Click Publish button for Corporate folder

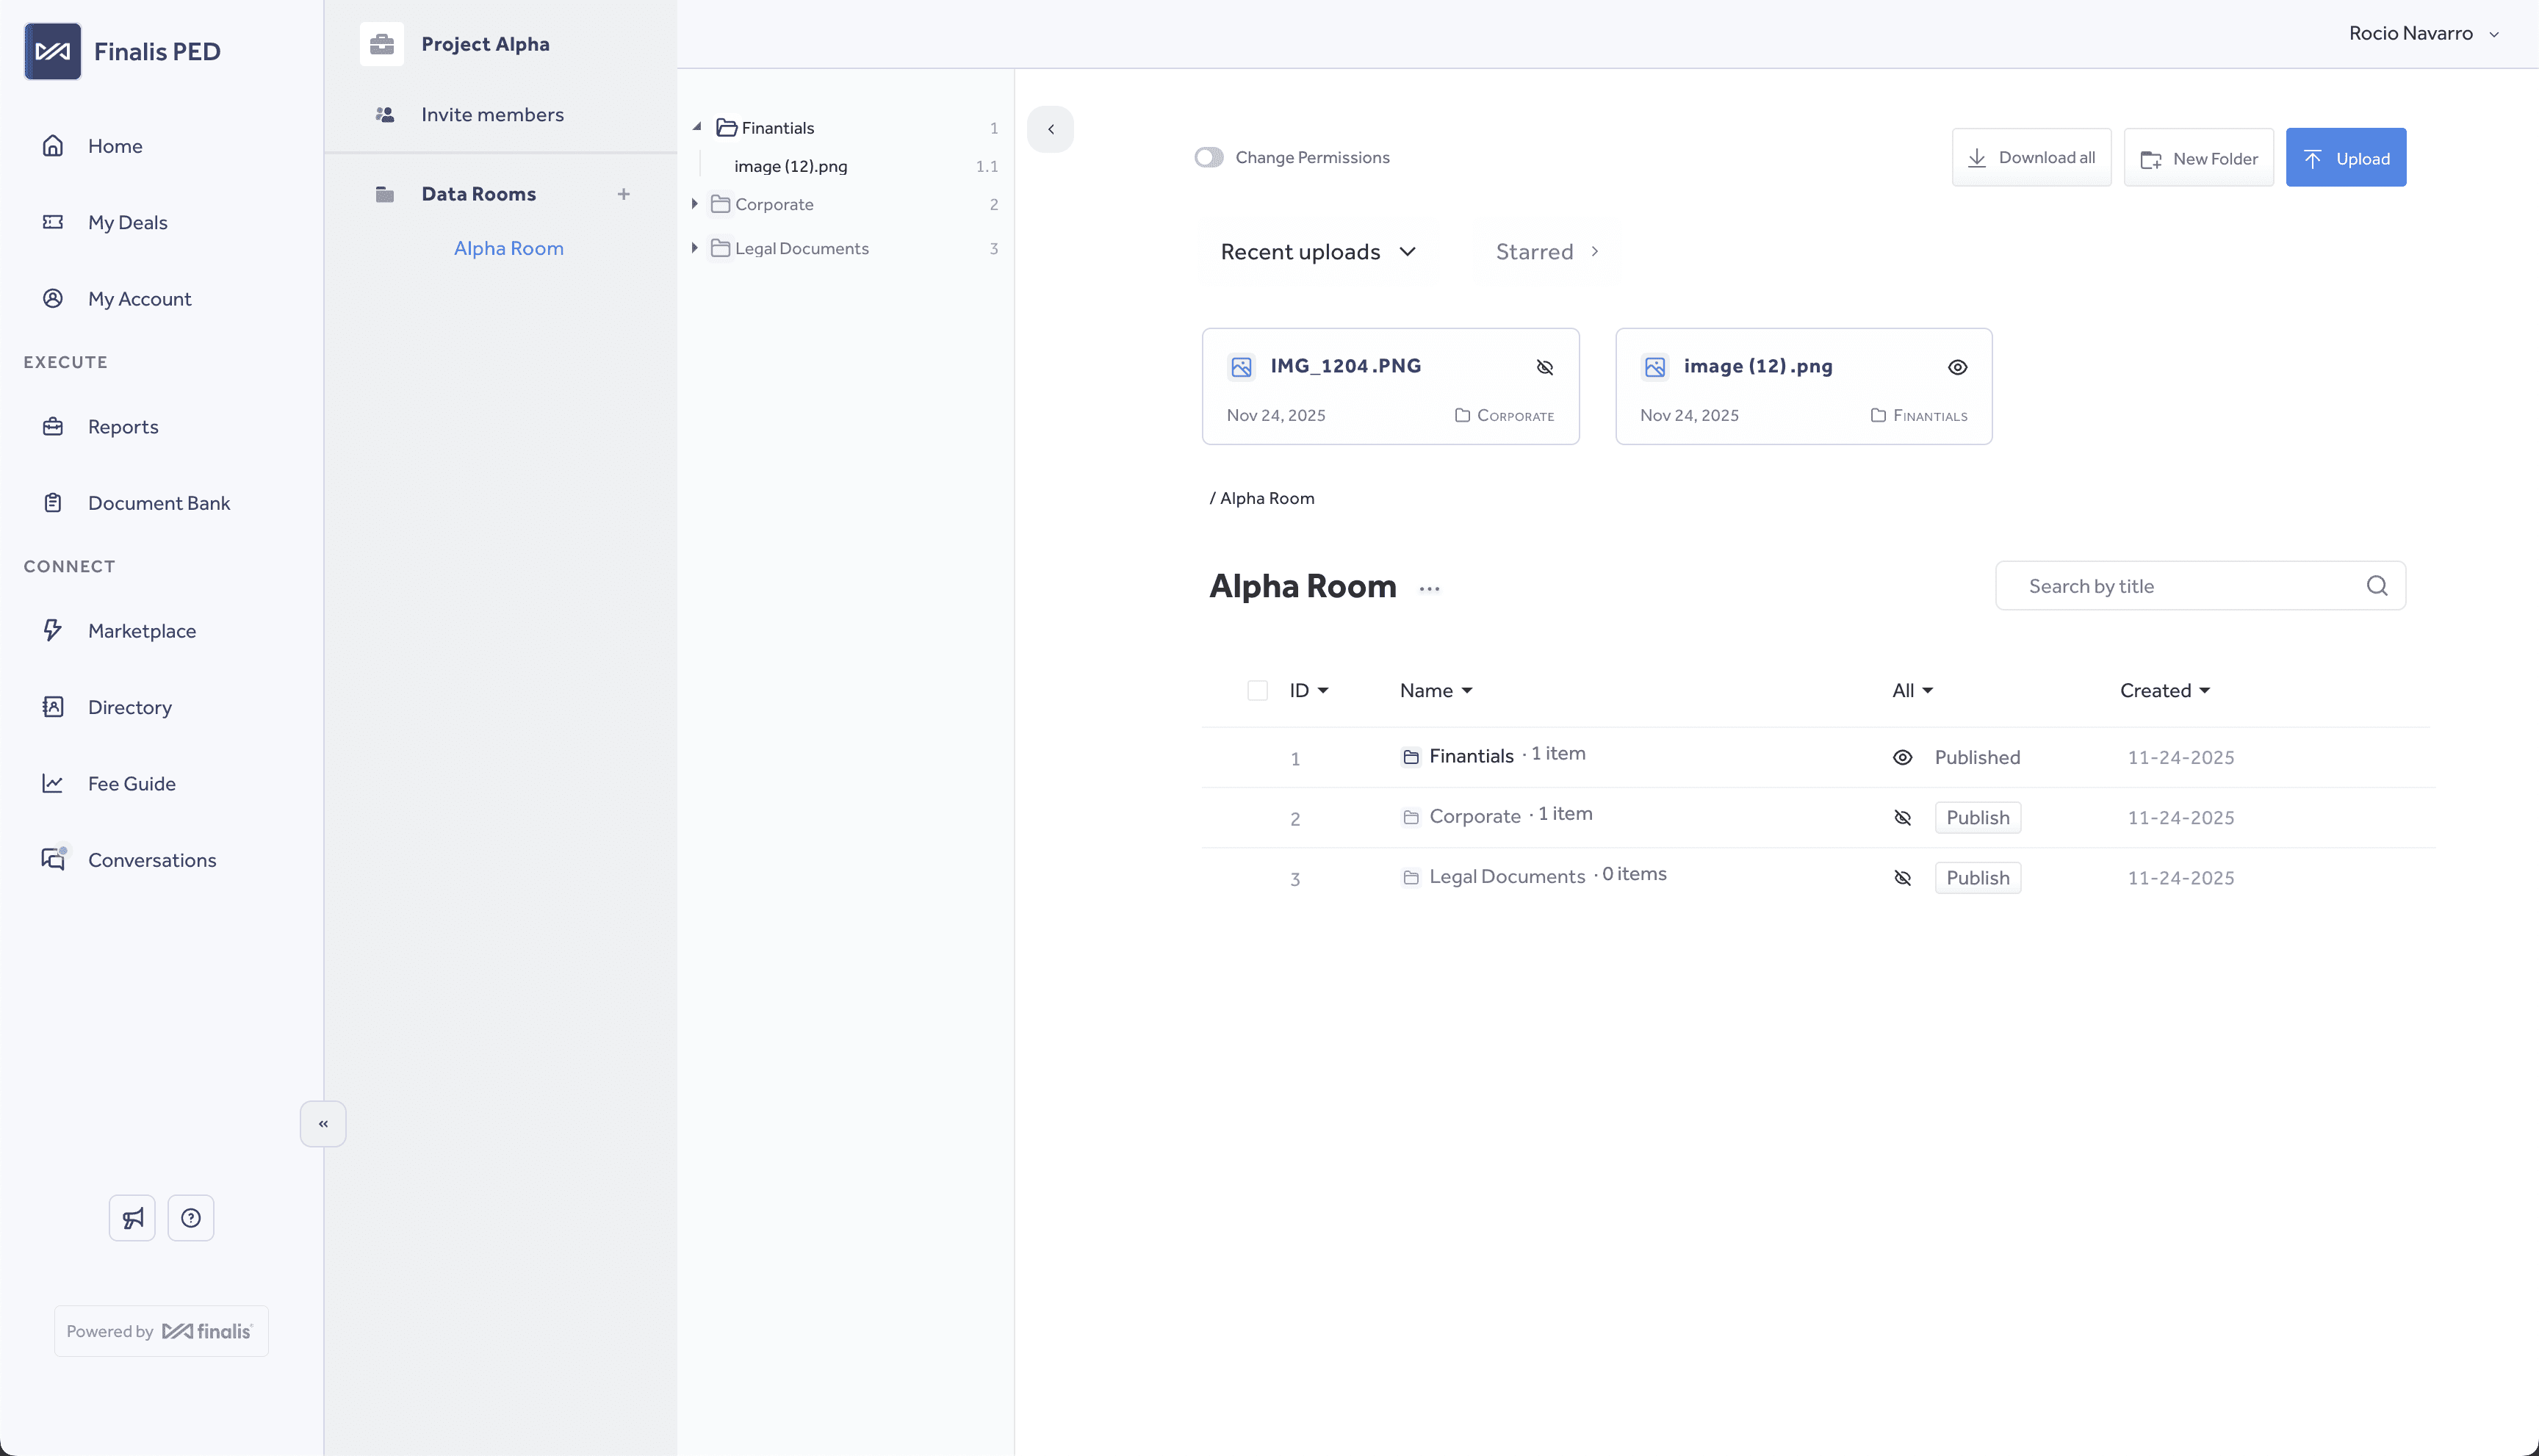[x=1977, y=818]
